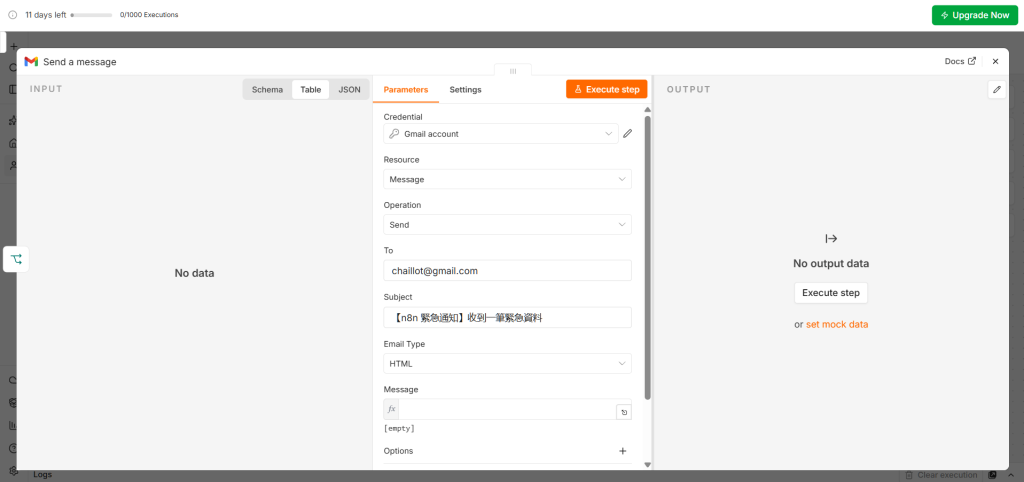Viewport: 1024px width, 482px height.
Task: Click the 11 days left text
Action: [x=46, y=14]
